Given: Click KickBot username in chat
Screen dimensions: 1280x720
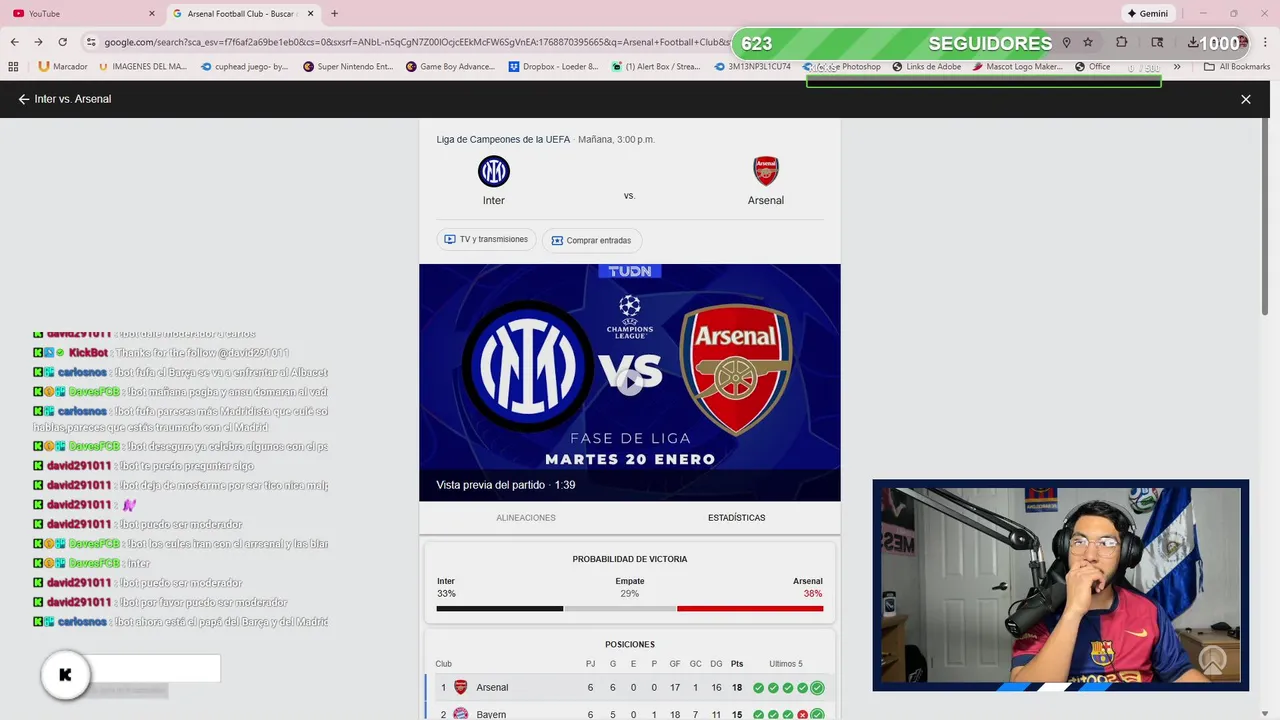Looking at the screenshot, I should click(88, 353).
